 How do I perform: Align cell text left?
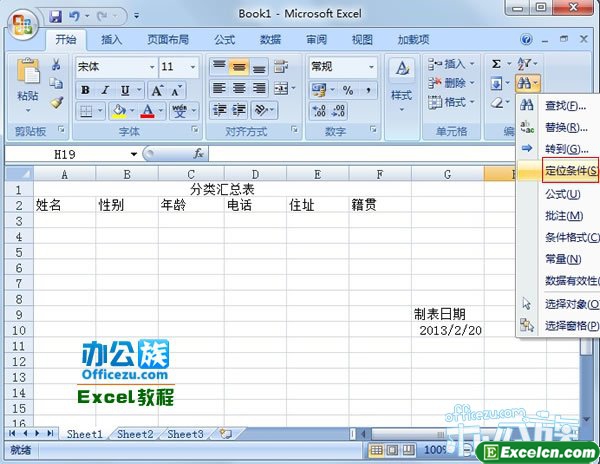point(219,89)
